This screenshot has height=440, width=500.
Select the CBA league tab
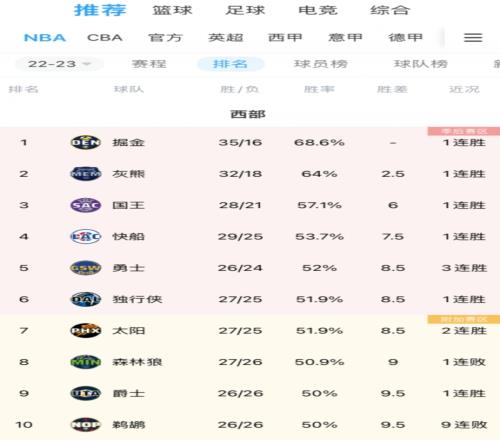coord(105,38)
